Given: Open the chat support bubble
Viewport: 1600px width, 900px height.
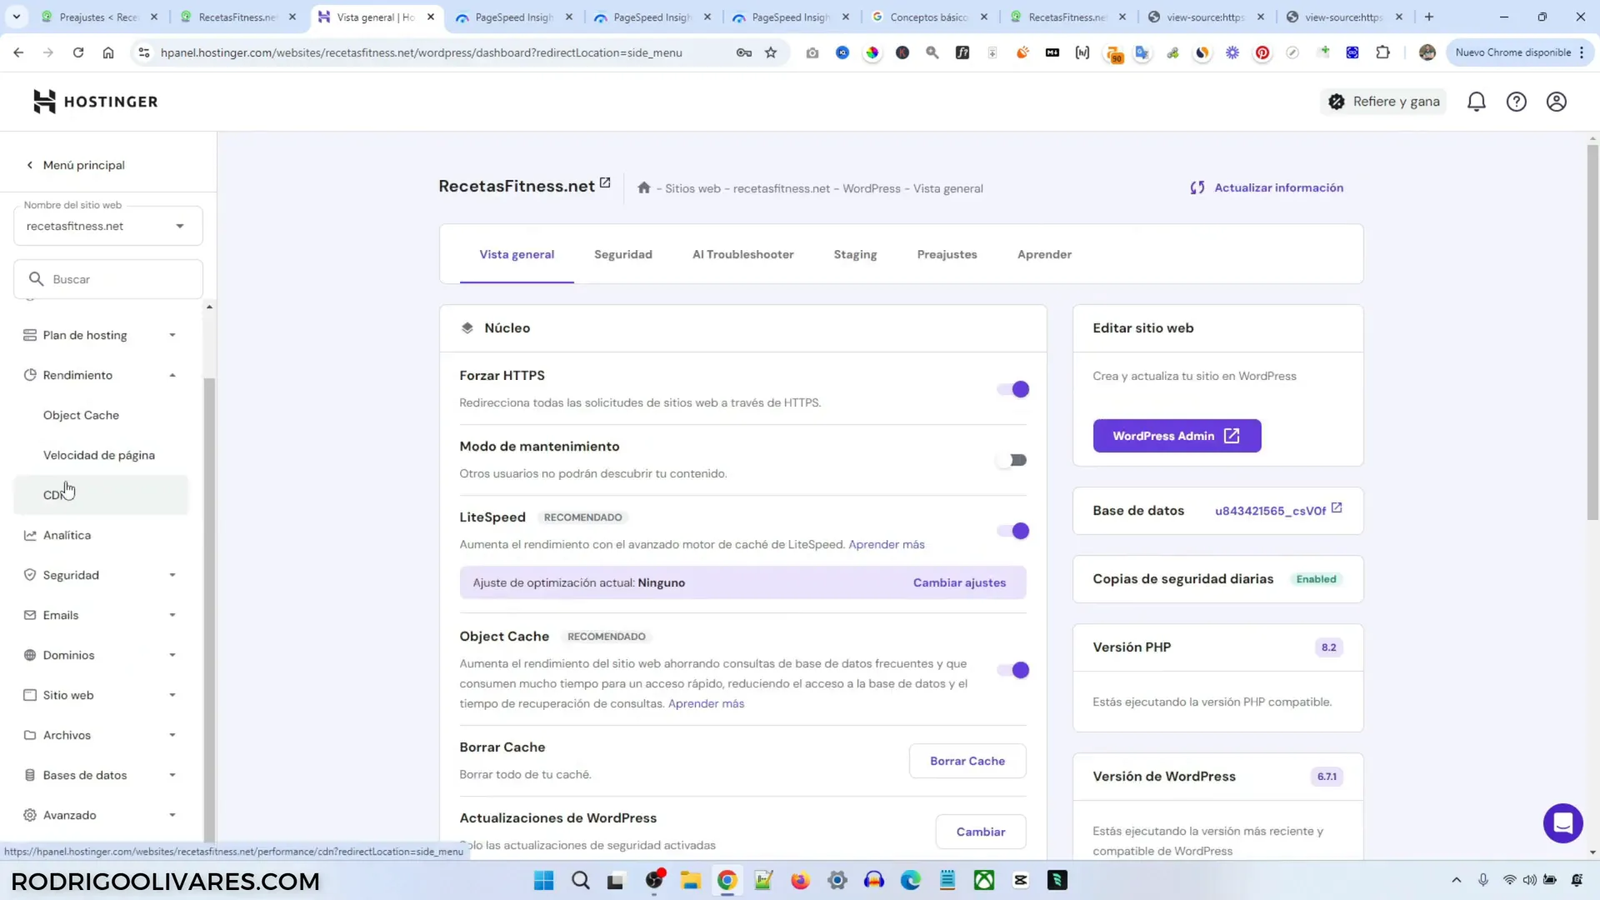Looking at the screenshot, I should pyautogui.click(x=1562, y=822).
